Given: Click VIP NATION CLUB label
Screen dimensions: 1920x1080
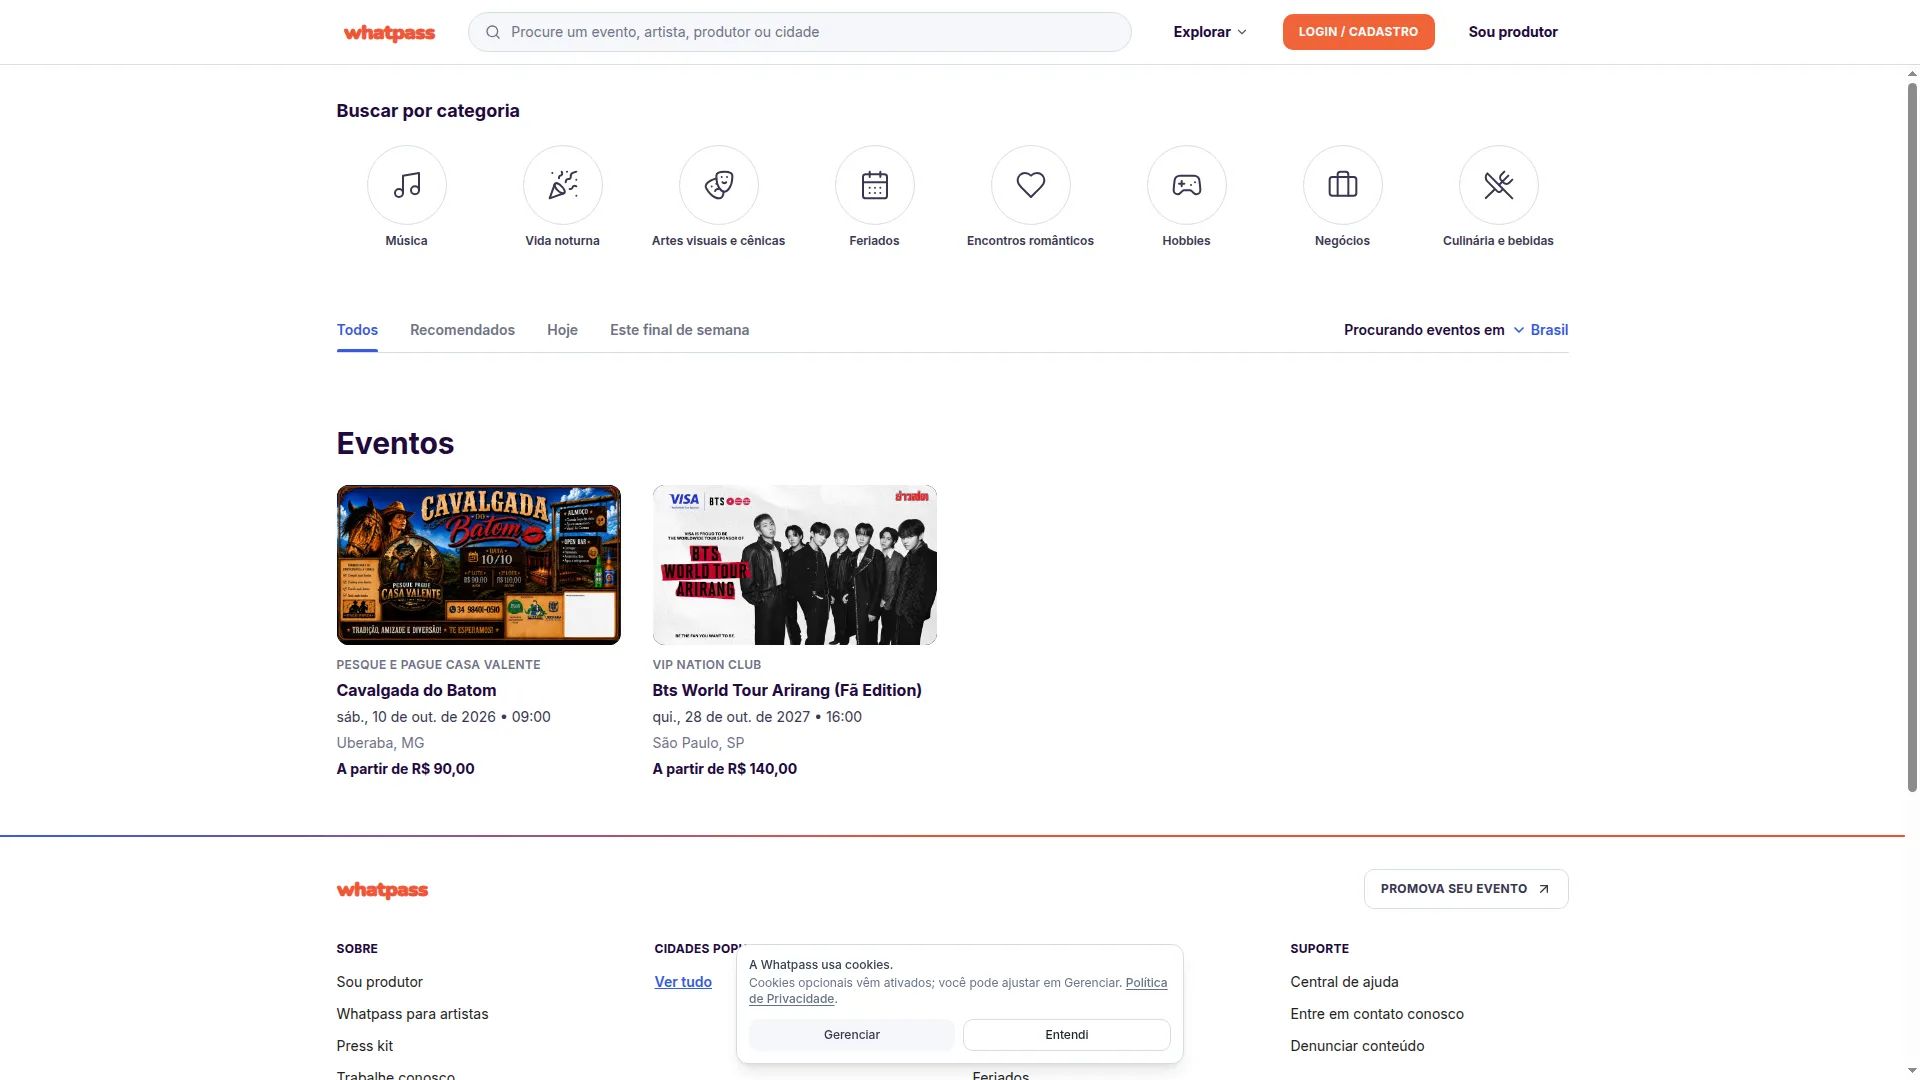Looking at the screenshot, I should click(706, 665).
